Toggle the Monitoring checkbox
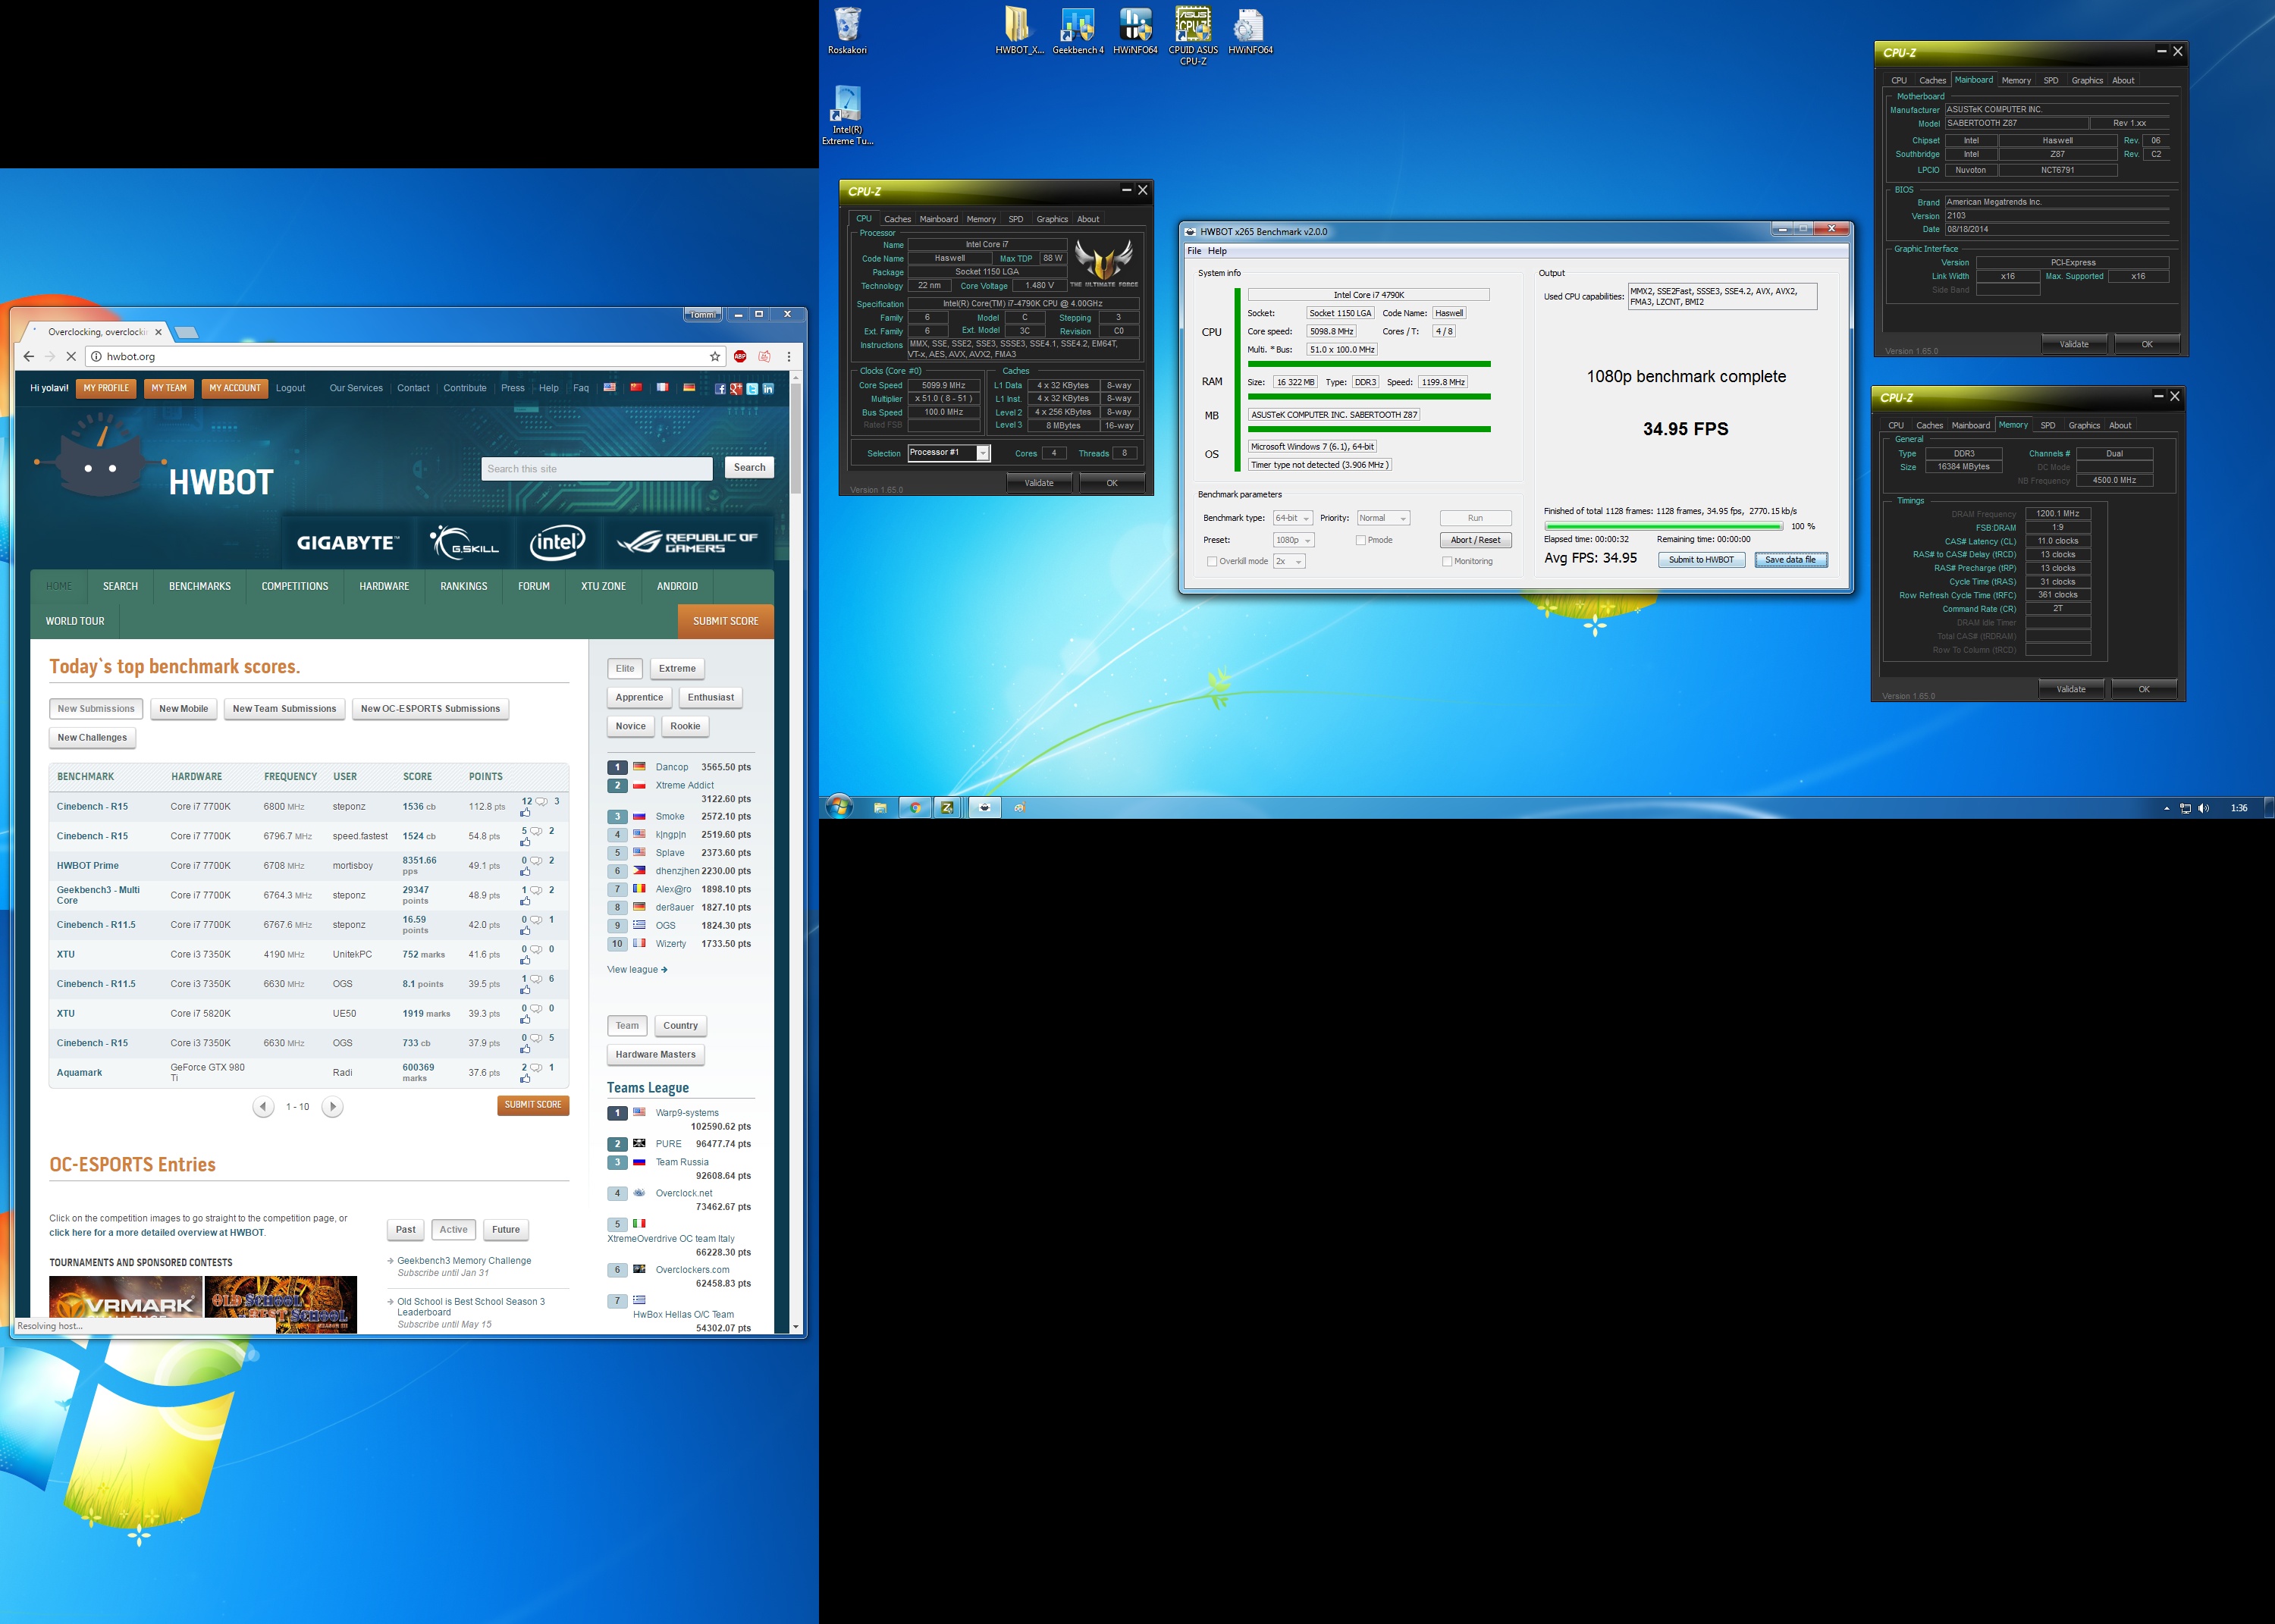Image resolution: width=2275 pixels, height=1624 pixels. [x=1447, y=562]
